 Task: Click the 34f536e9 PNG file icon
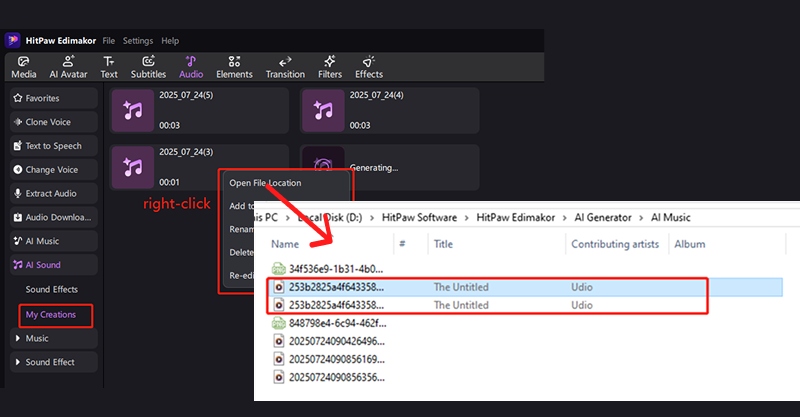click(x=278, y=269)
